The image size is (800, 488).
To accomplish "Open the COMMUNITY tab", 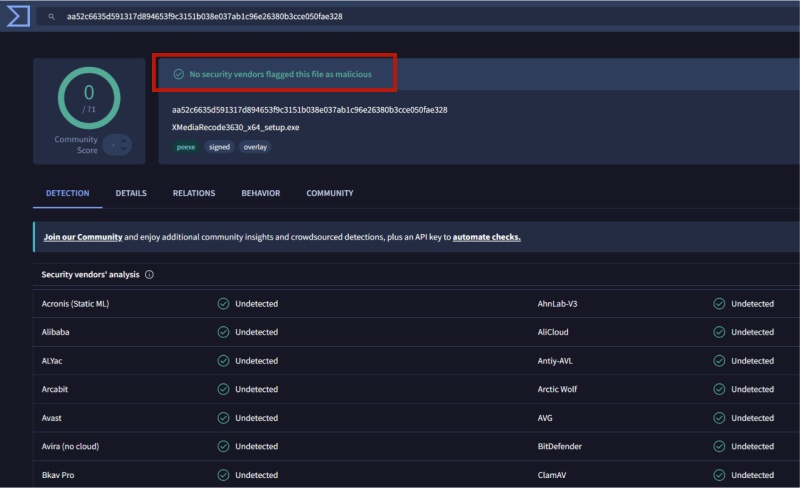I will point(330,193).
